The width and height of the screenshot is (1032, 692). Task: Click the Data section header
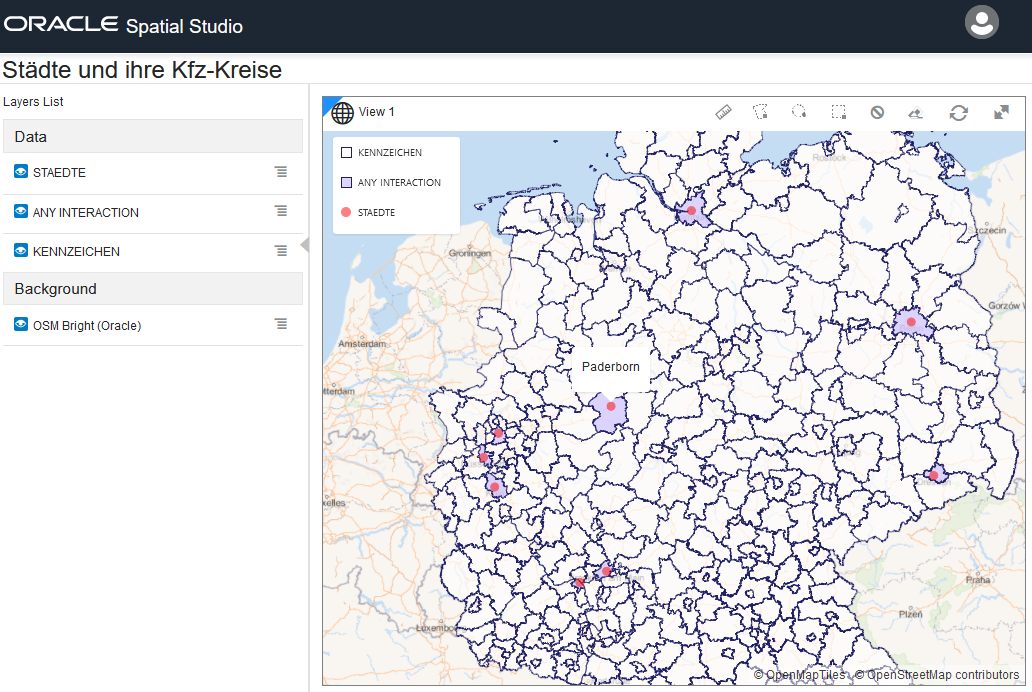(x=153, y=136)
